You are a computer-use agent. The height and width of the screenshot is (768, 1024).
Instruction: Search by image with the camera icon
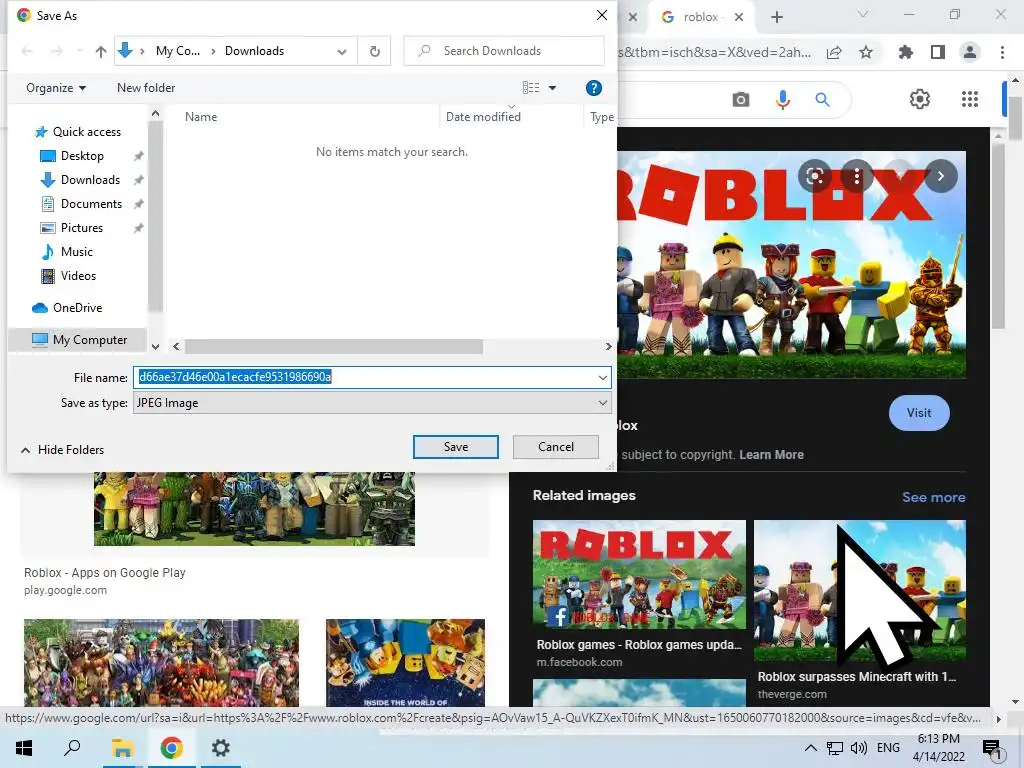pos(741,99)
